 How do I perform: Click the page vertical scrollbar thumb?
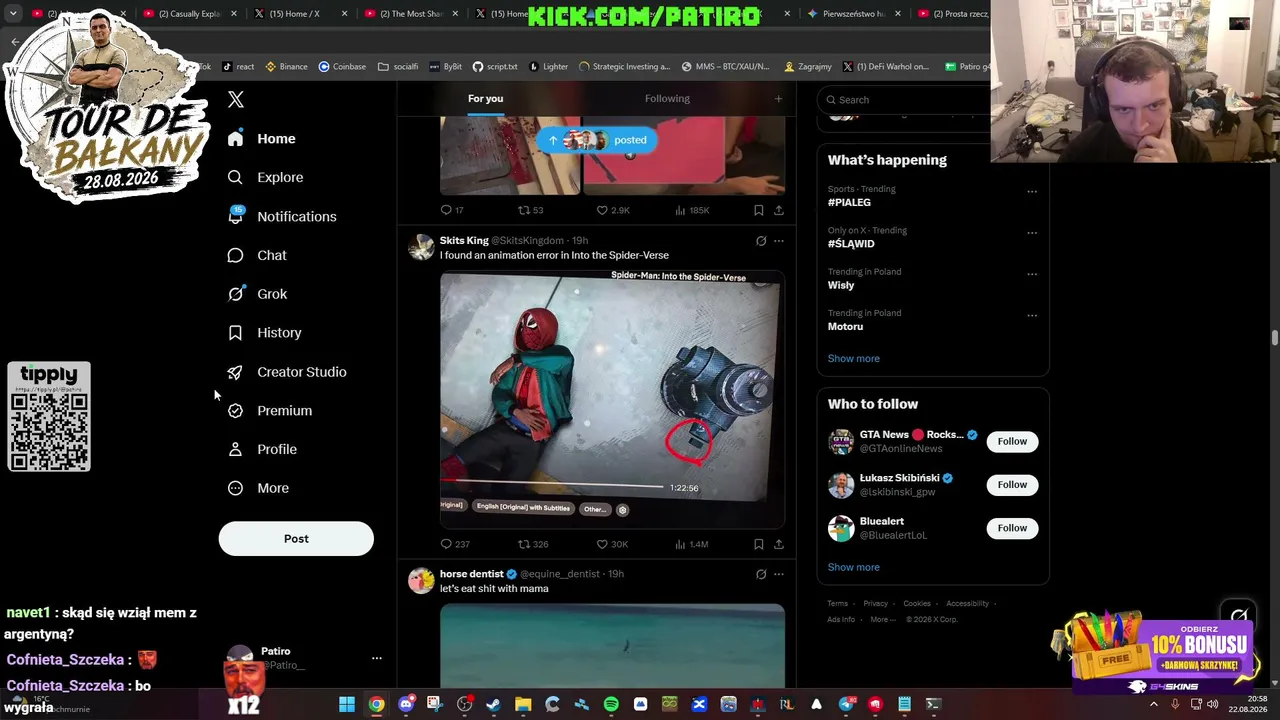click(1275, 338)
